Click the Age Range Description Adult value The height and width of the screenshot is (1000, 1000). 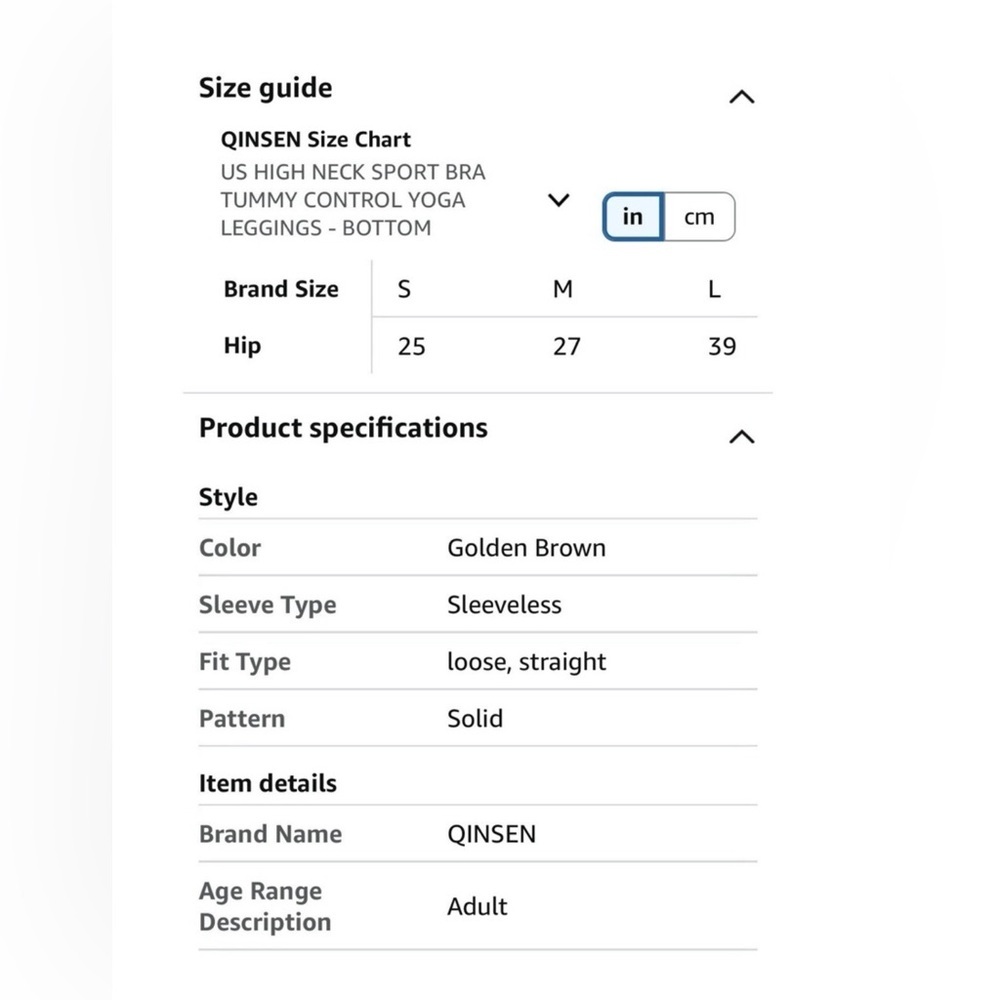click(477, 906)
